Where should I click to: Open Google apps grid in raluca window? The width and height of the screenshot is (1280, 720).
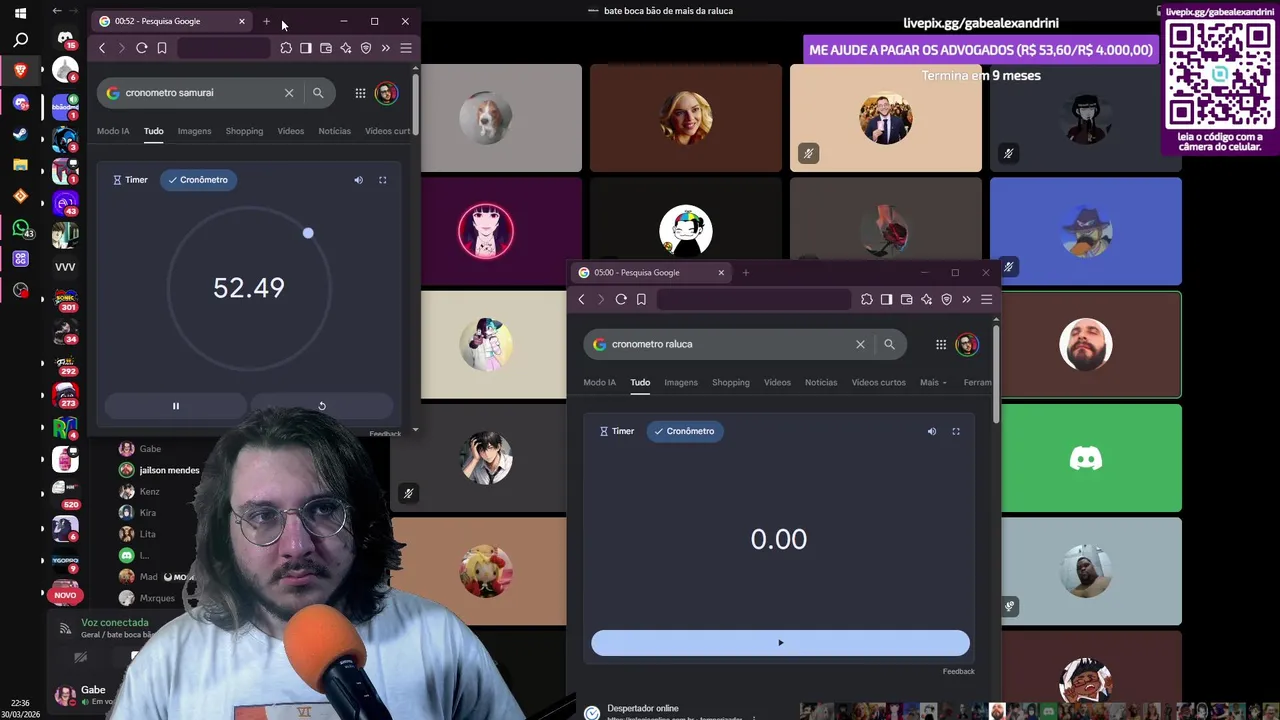(941, 344)
